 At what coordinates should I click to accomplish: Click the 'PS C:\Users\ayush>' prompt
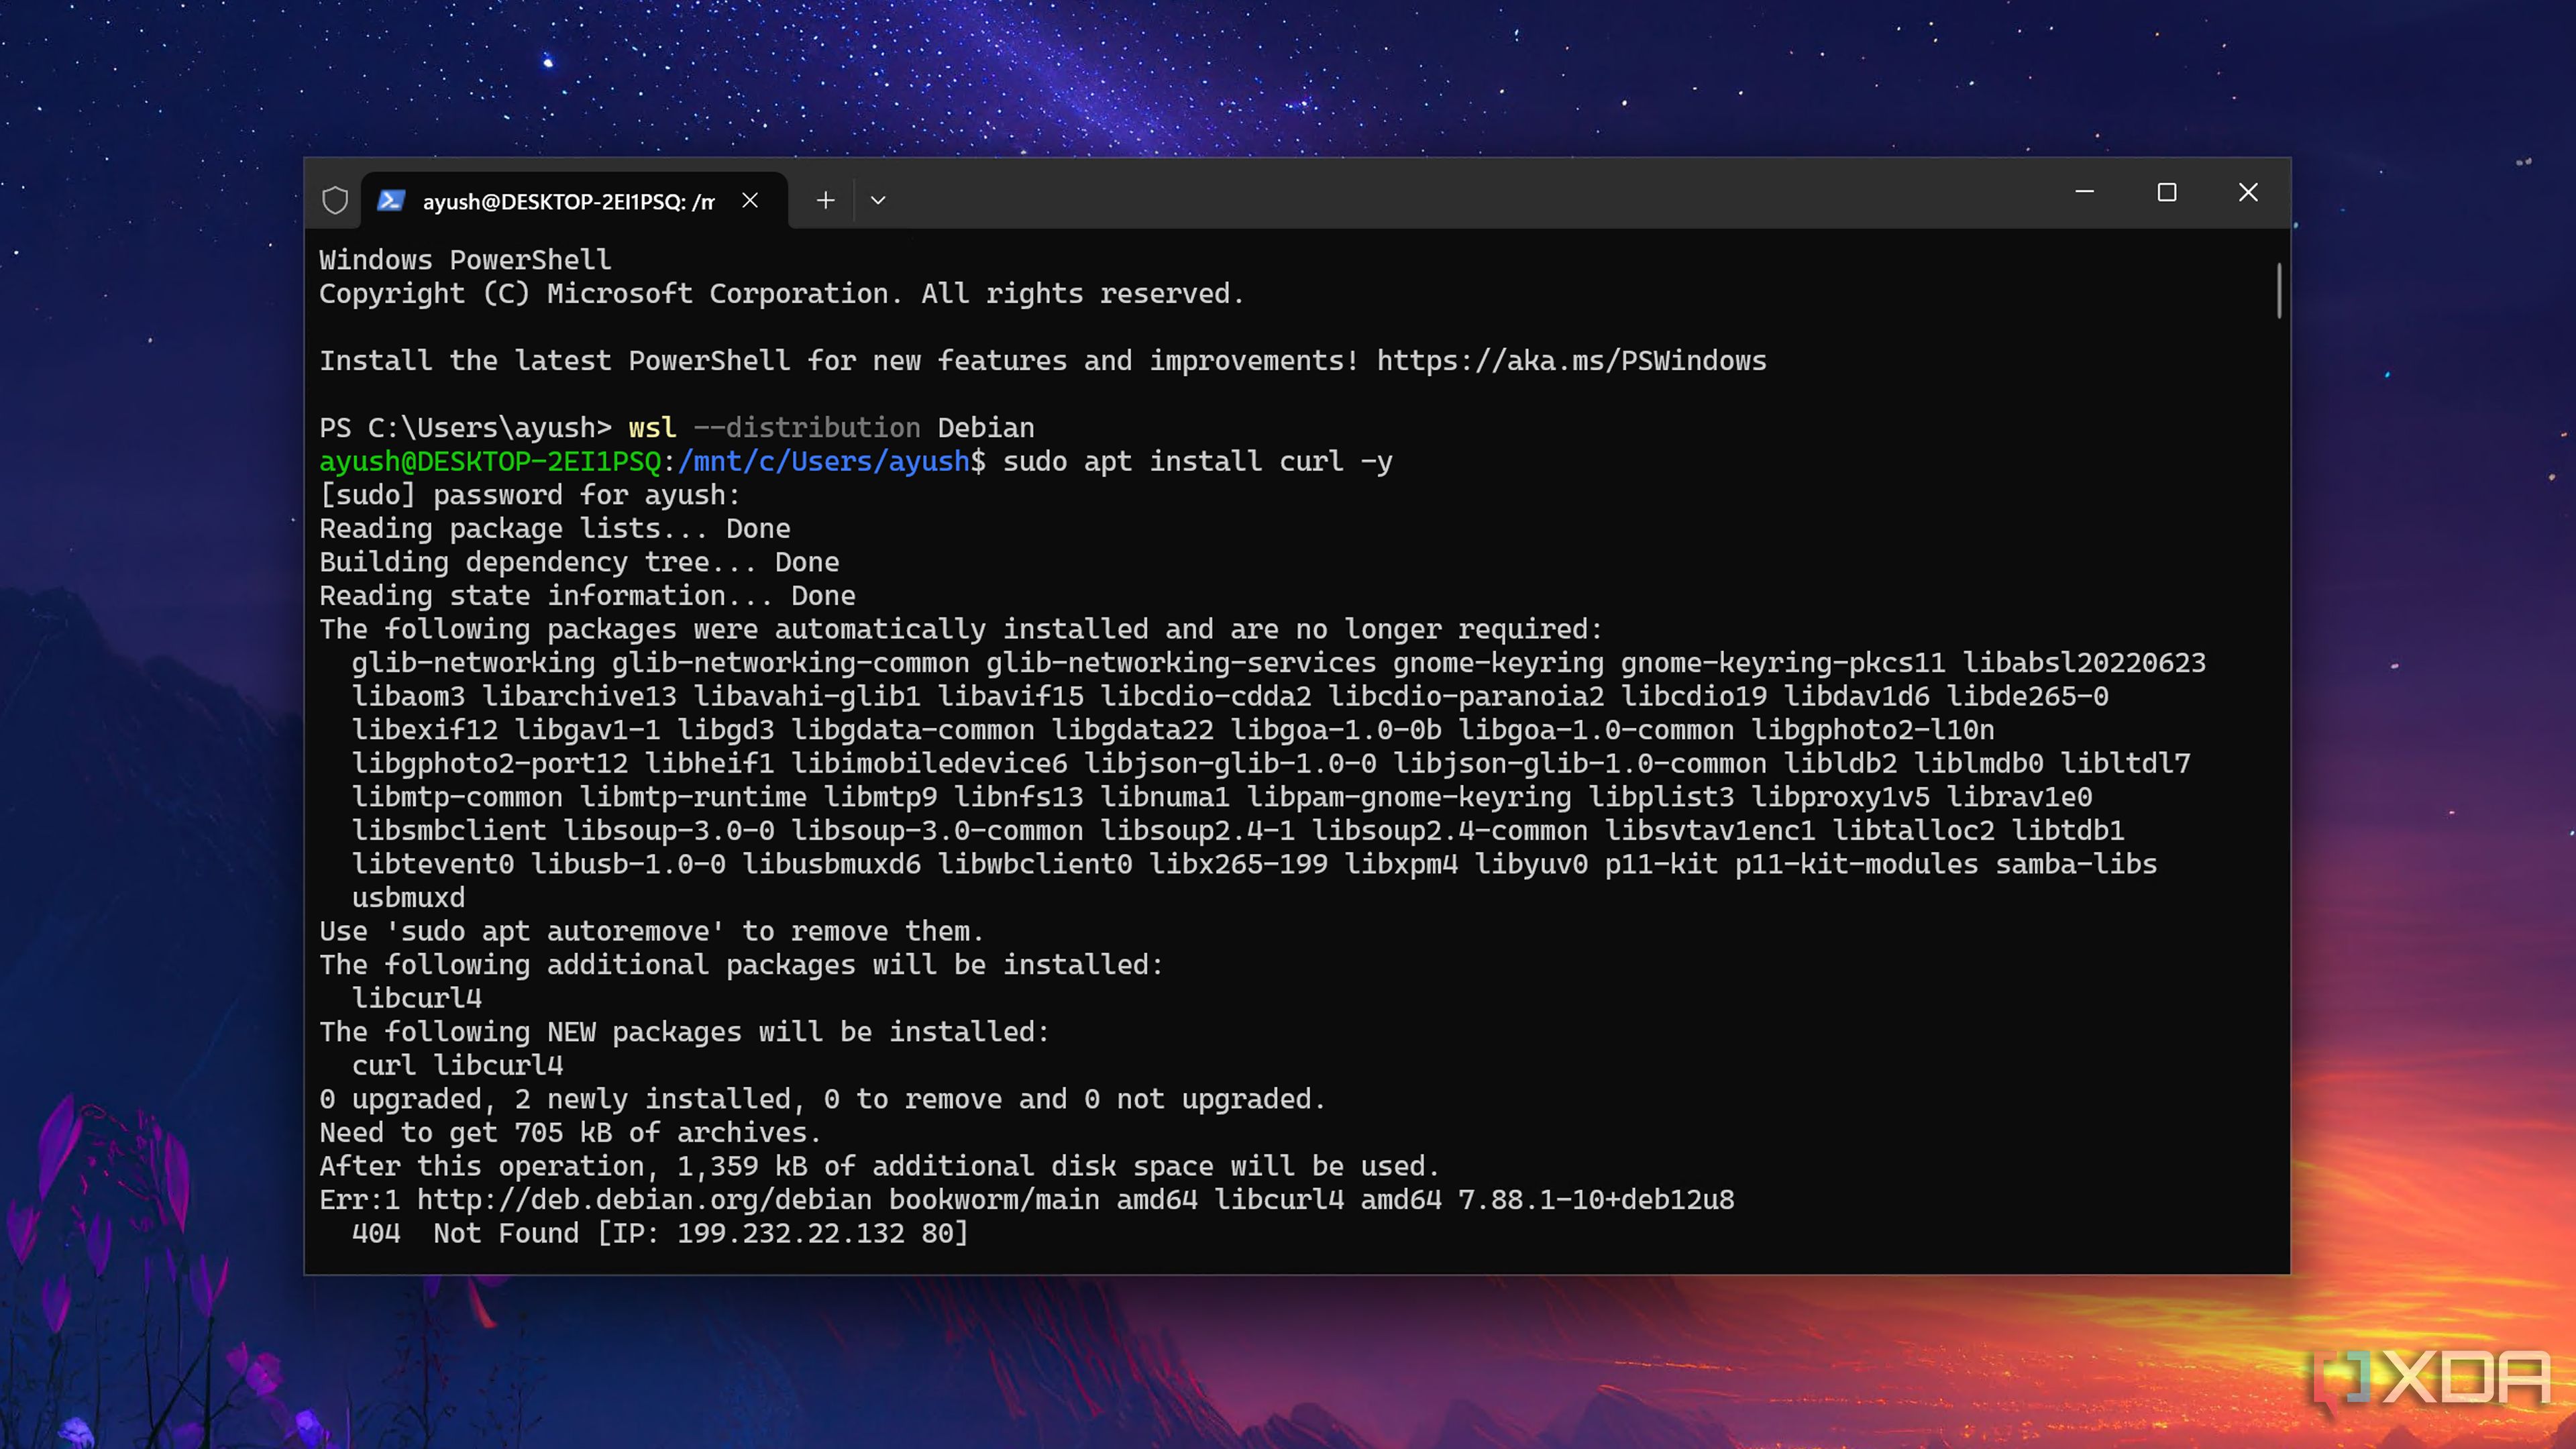[465, 428]
